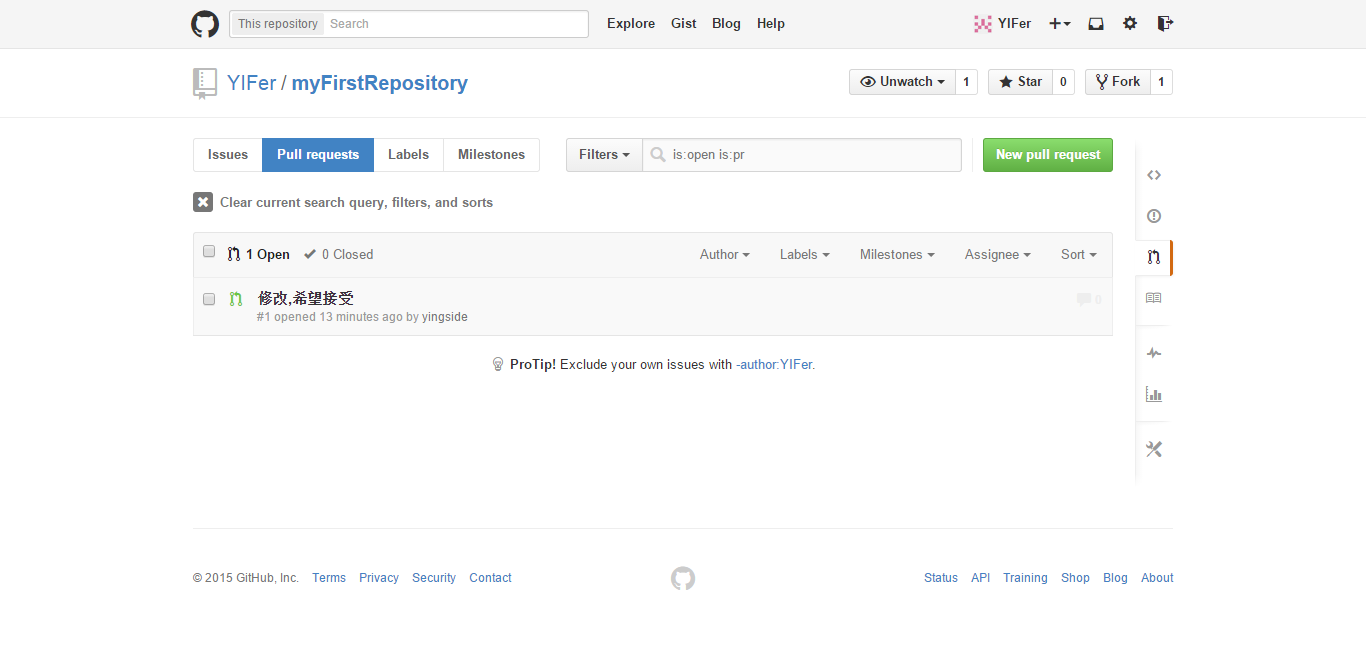Open the Labels filter dropdown
Image resolution: width=1366 pixels, height=667 pixels.
coord(805,255)
